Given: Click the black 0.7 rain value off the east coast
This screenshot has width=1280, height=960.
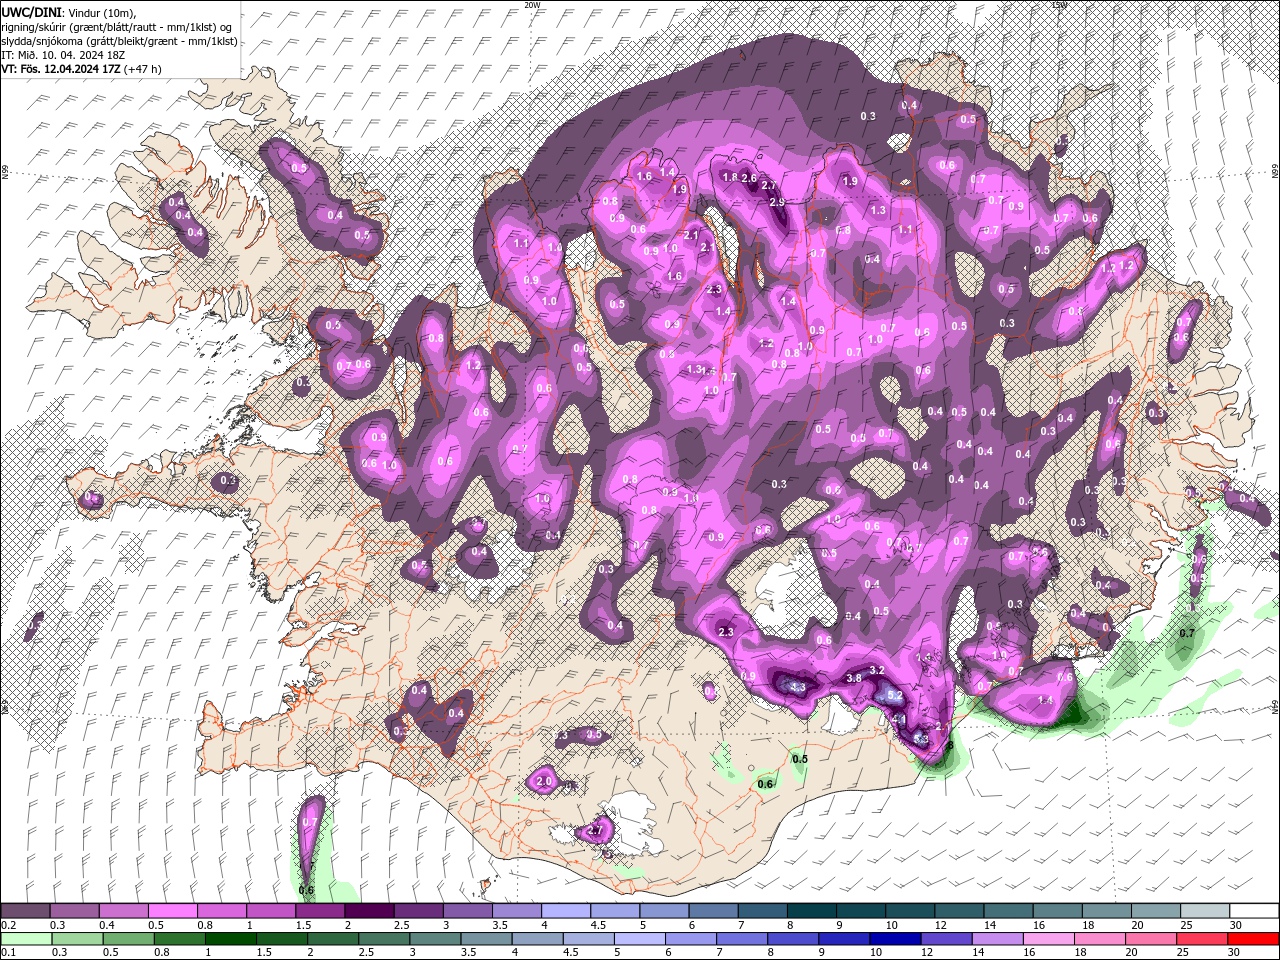Looking at the screenshot, I should [x=1187, y=633].
